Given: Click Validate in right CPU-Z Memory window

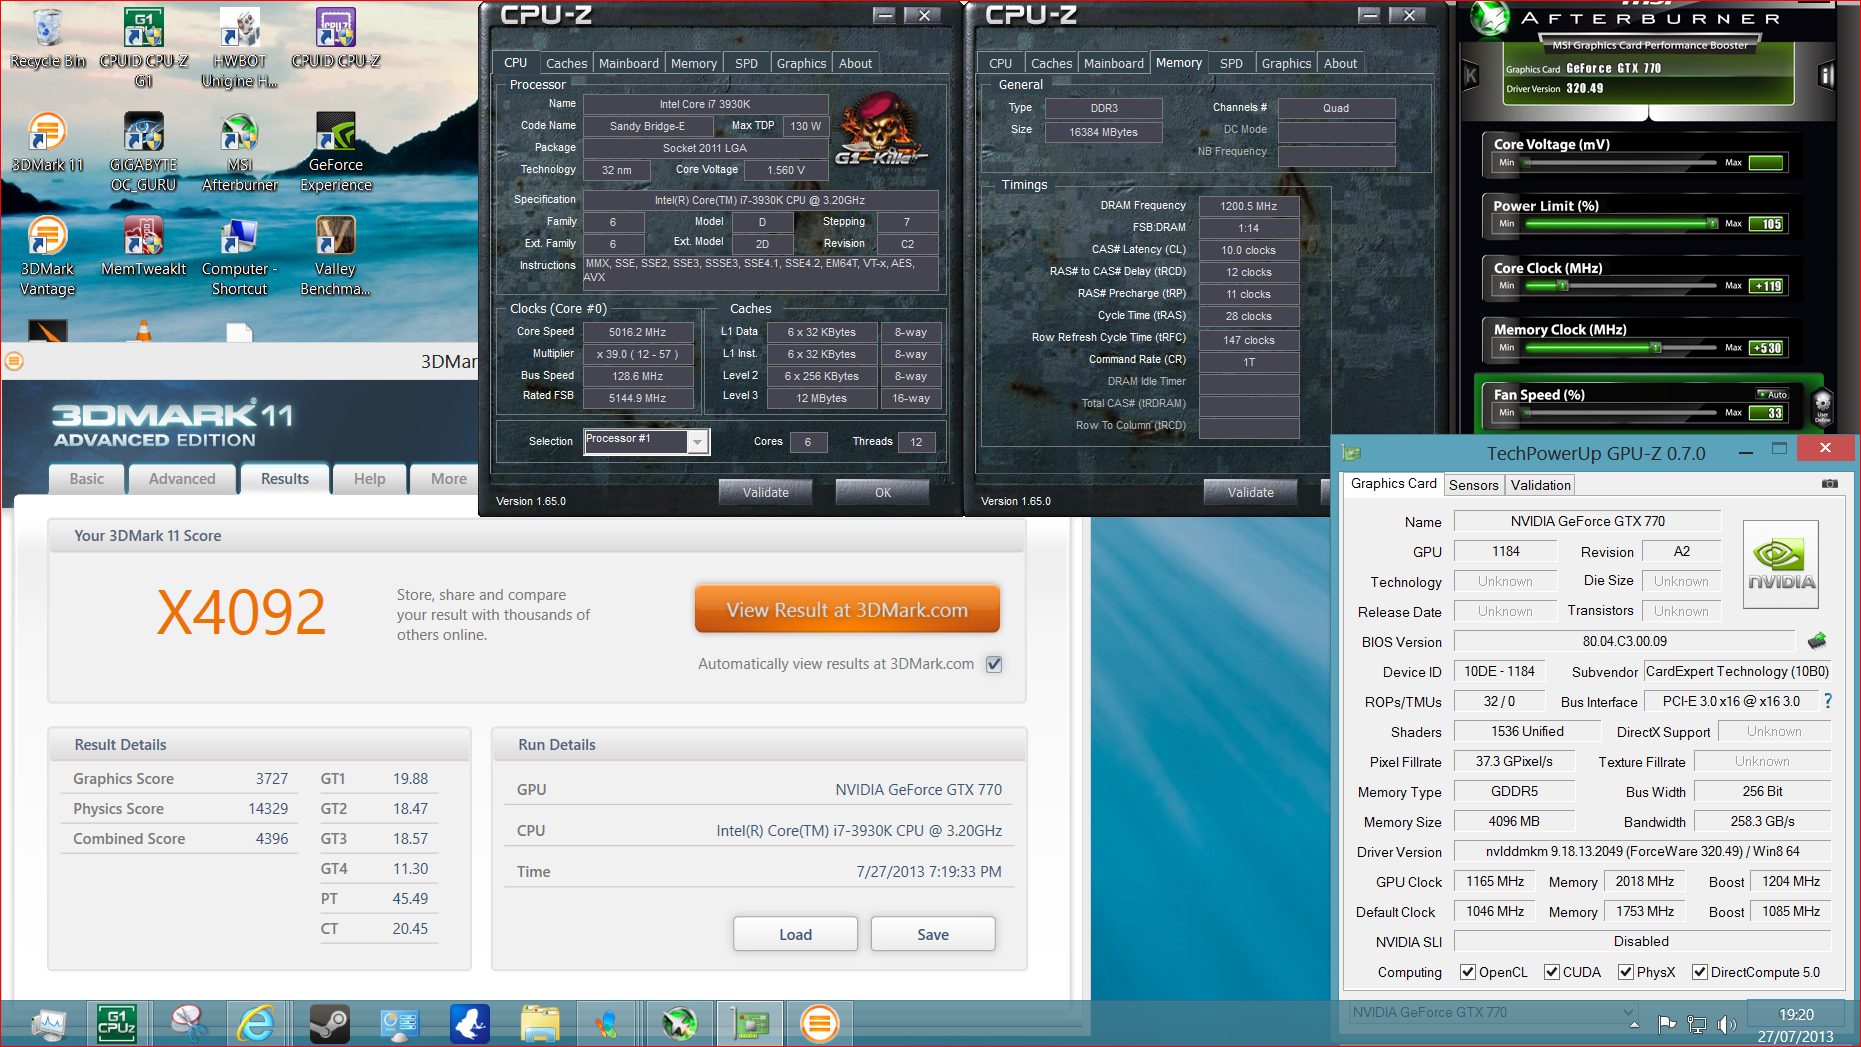Looking at the screenshot, I should point(1251,492).
